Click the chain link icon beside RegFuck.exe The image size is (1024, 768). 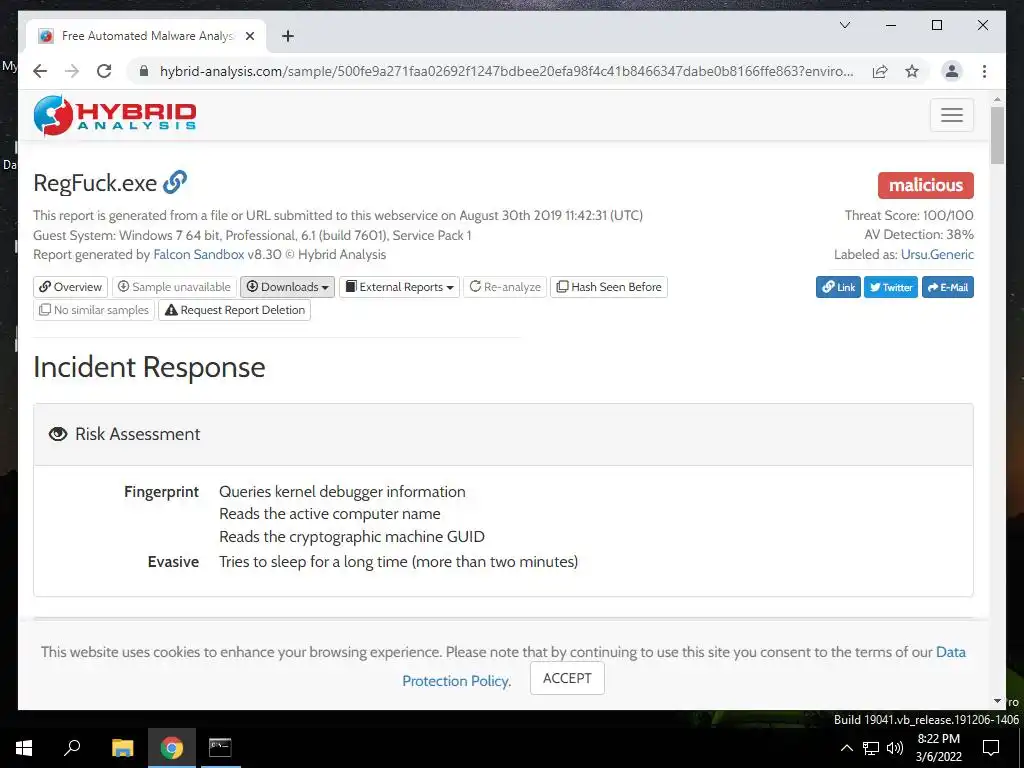click(175, 182)
